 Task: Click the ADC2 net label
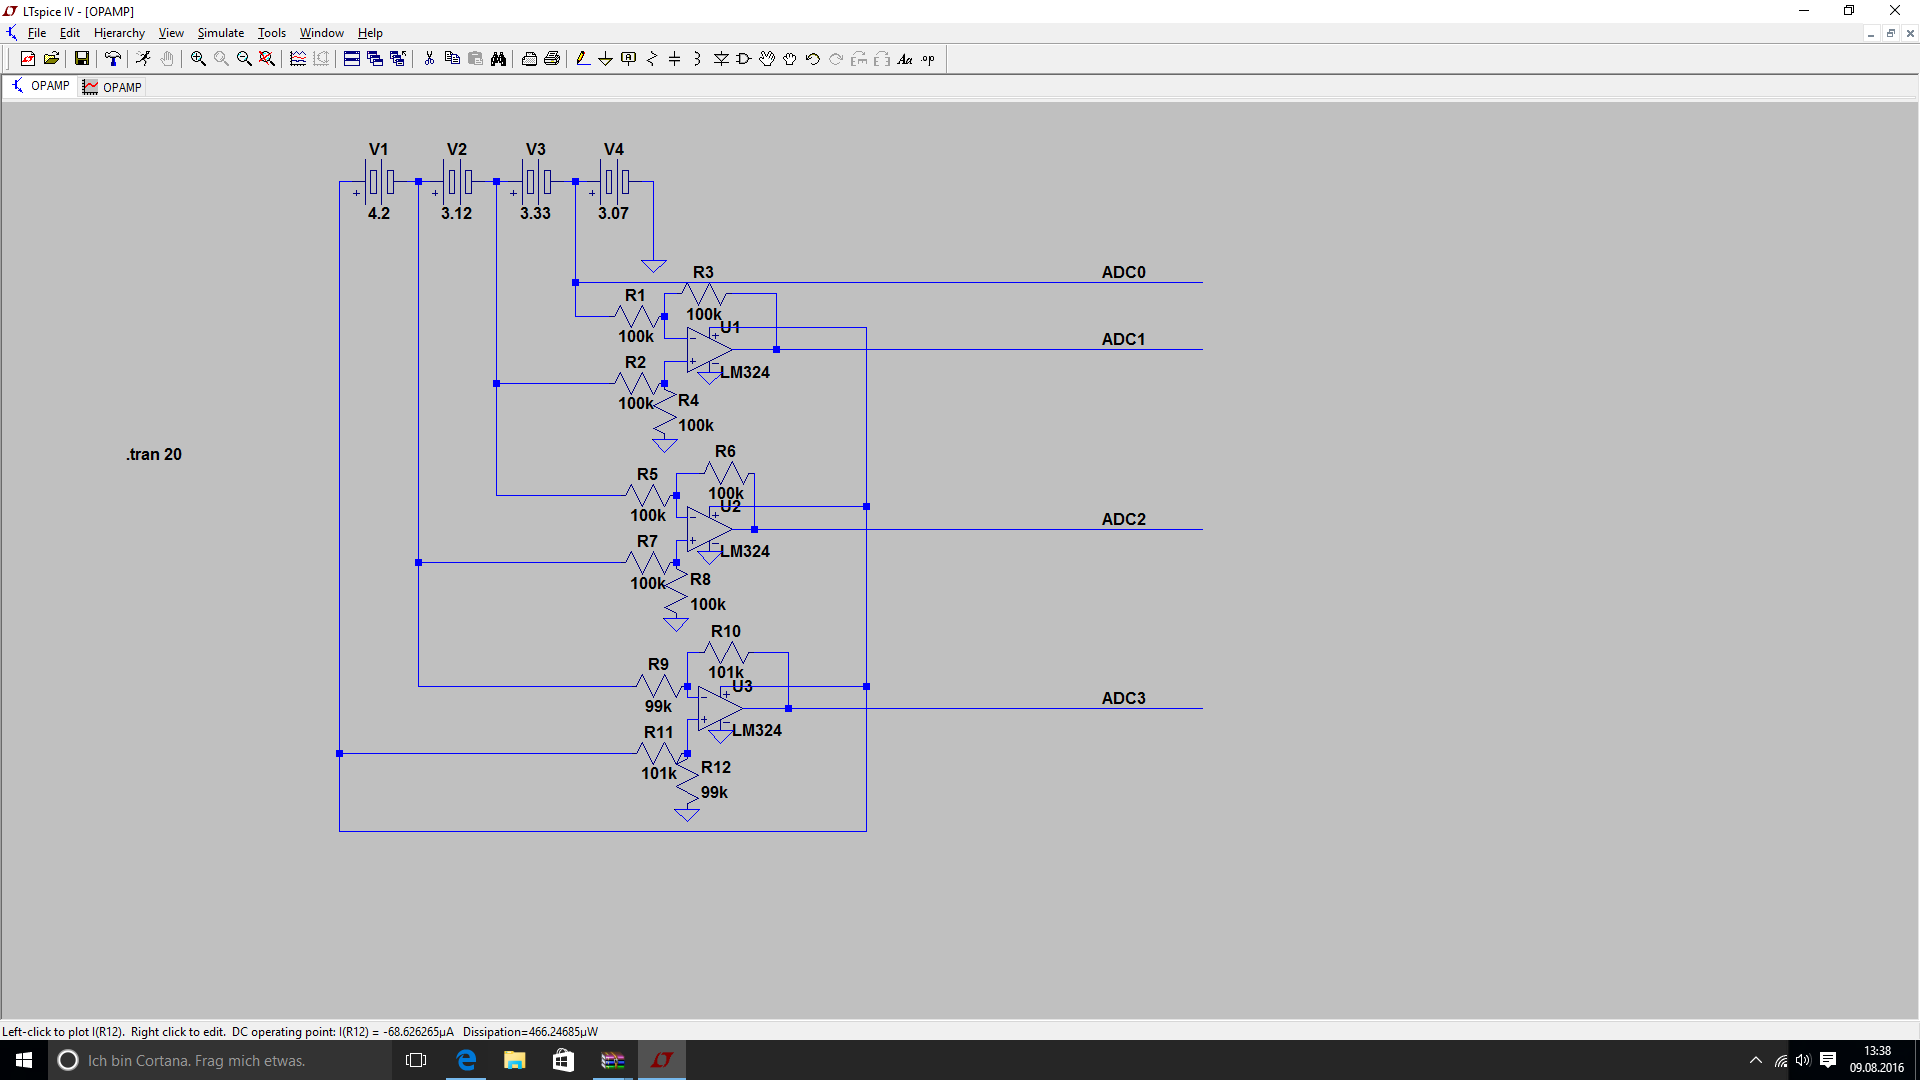(1123, 519)
